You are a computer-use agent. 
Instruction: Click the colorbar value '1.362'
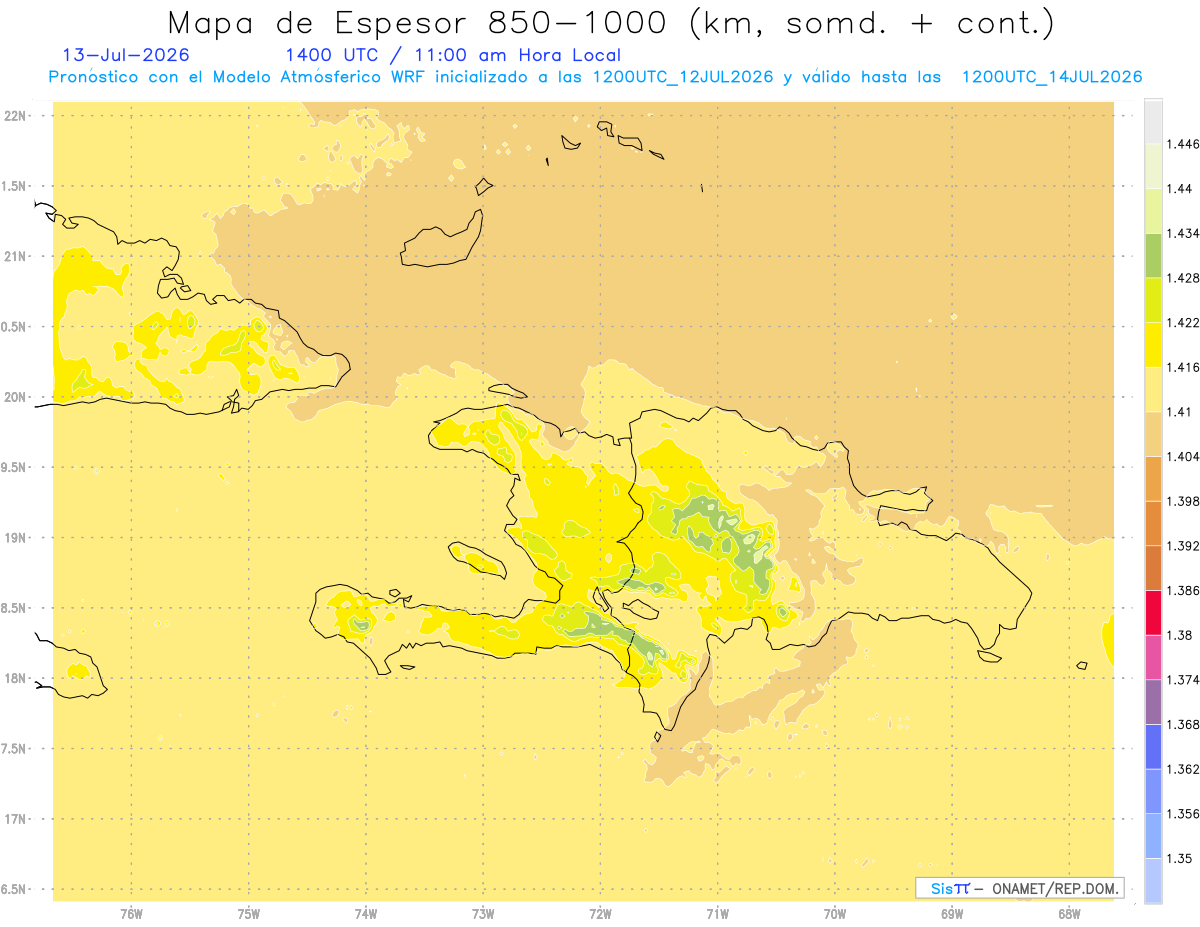click(x=1183, y=769)
